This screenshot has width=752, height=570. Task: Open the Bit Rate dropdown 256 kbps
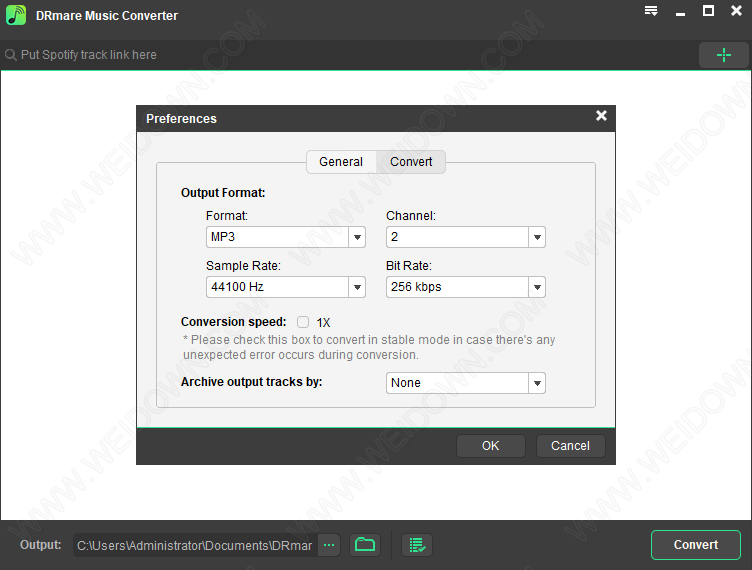pyautogui.click(x=466, y=287)
